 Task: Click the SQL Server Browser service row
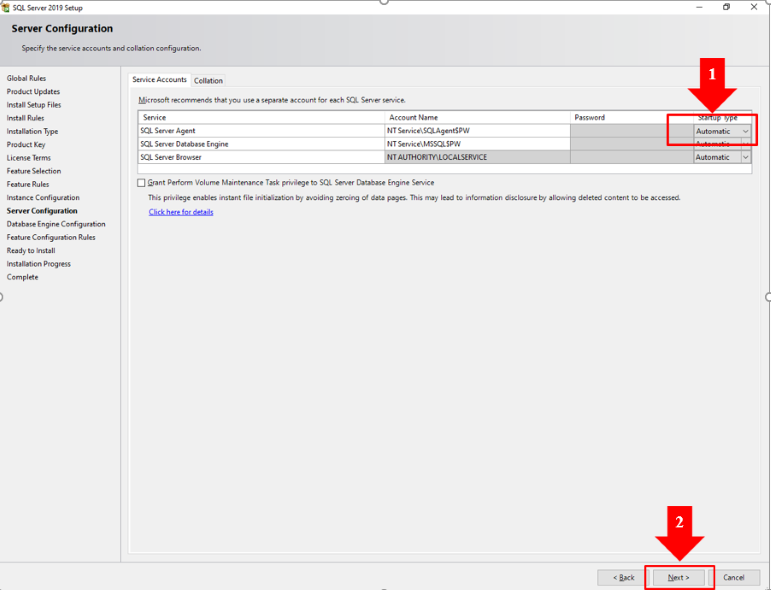click(x=261, y=157)
